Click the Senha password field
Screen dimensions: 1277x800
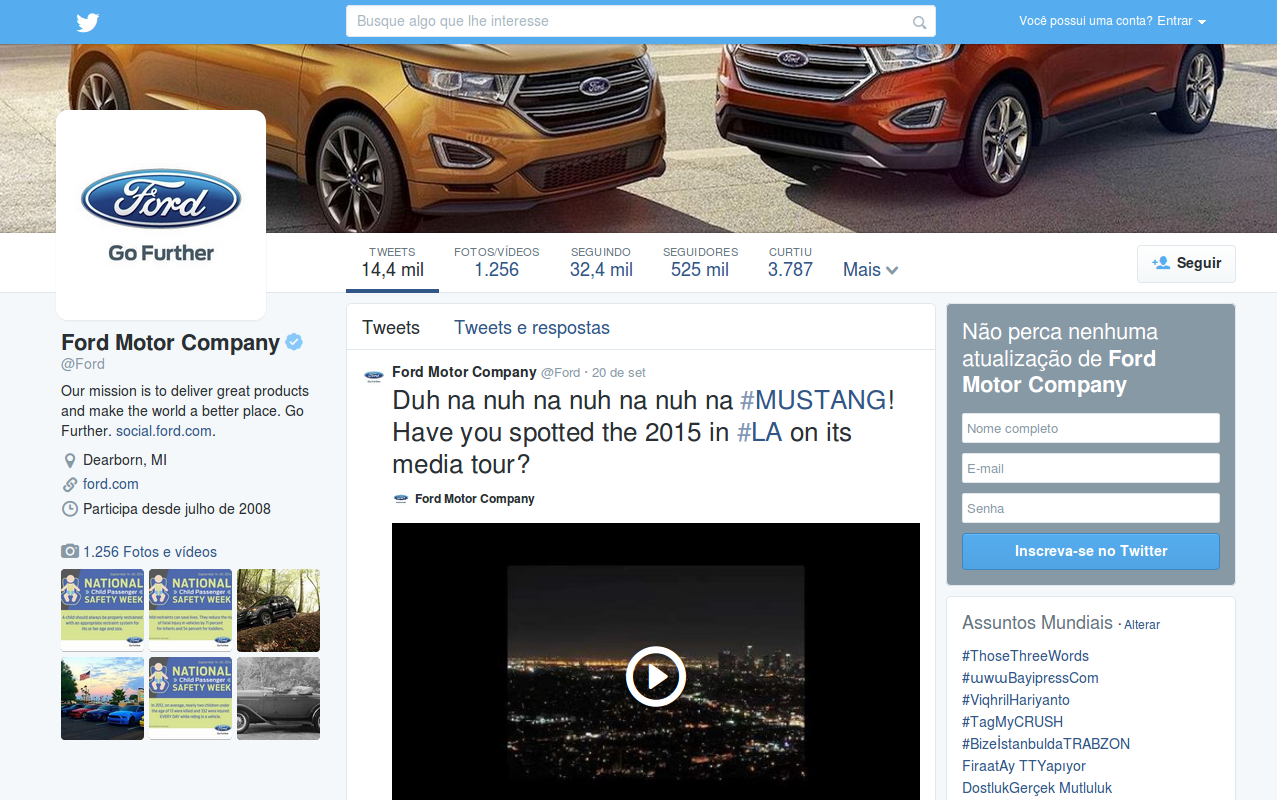click(x=1091, y=508)
